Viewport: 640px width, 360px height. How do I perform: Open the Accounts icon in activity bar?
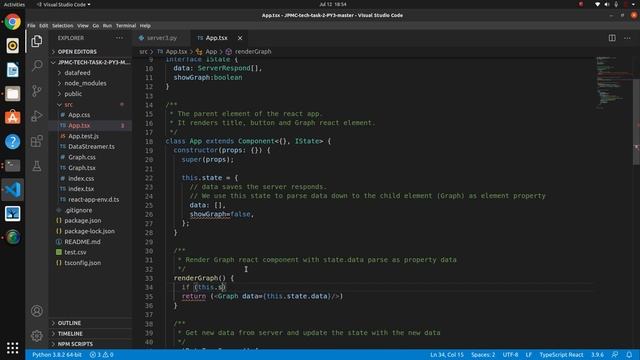point(37,311)
